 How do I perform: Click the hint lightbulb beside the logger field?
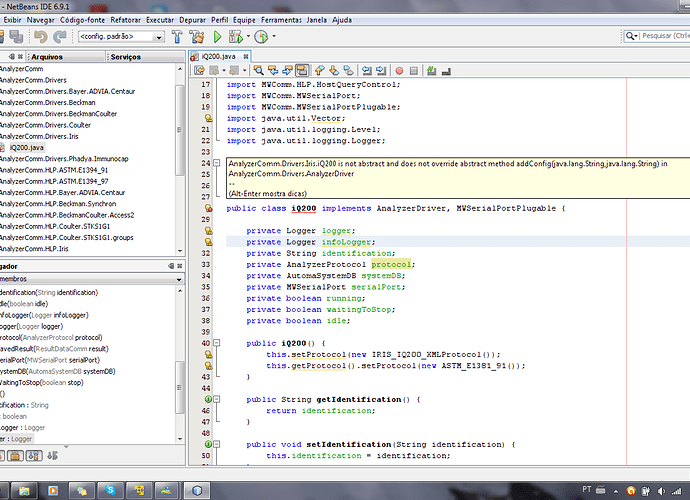(x=208, y=230)
